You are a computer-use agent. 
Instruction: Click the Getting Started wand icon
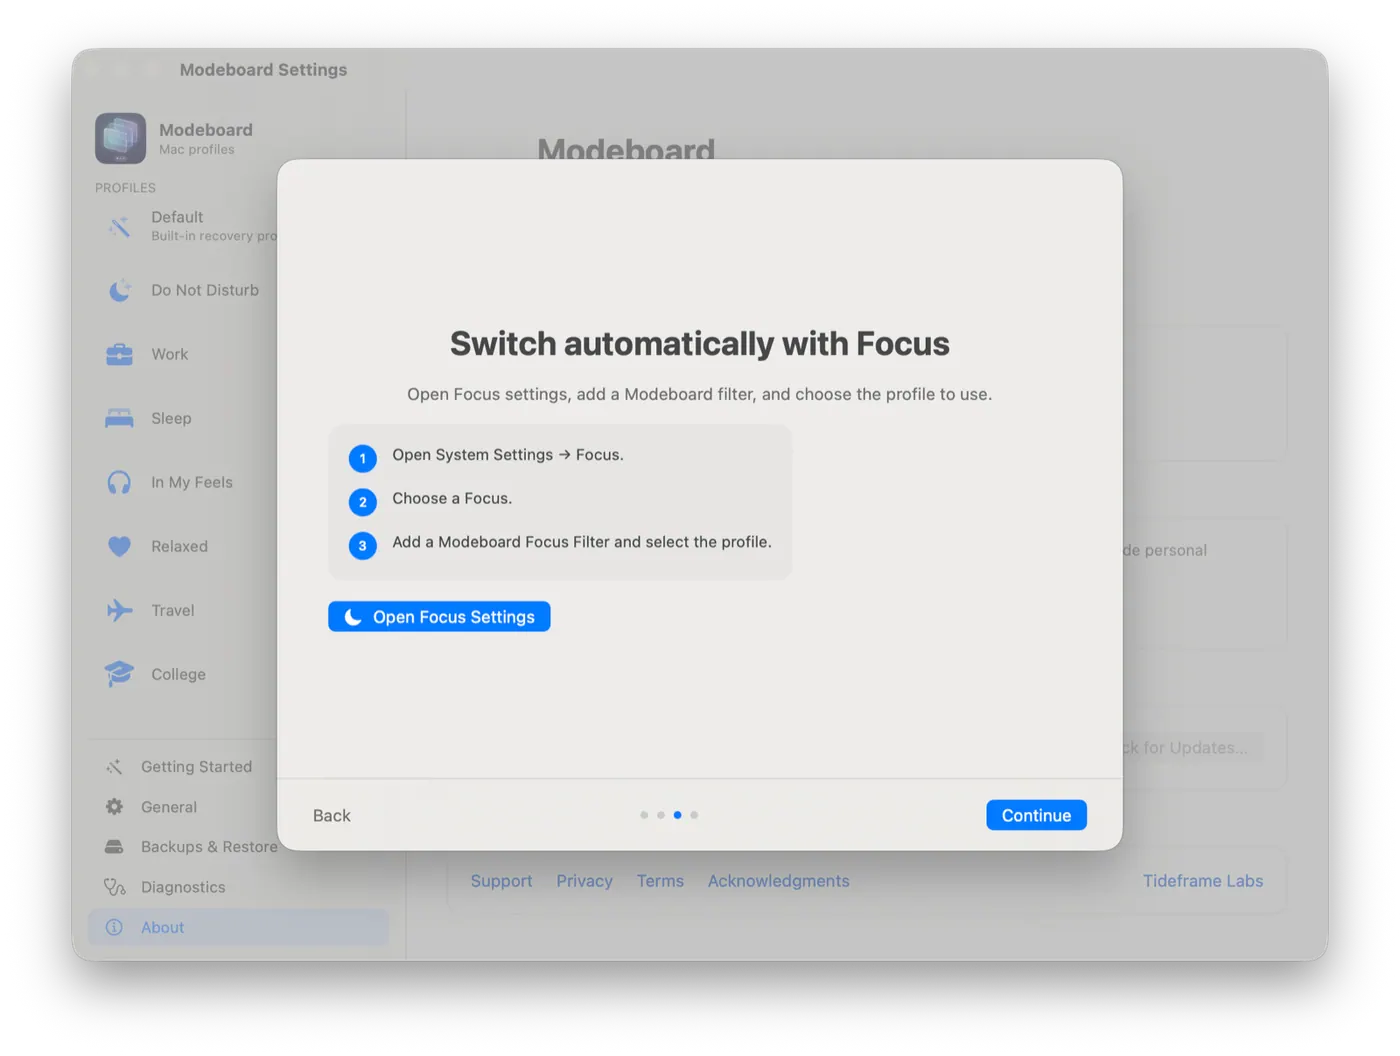(x=114, y=767)
